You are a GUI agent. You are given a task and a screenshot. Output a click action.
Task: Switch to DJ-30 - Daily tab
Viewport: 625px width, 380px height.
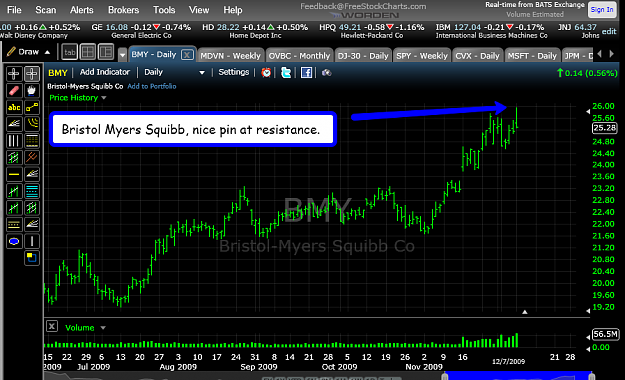[x=363, y=55]
